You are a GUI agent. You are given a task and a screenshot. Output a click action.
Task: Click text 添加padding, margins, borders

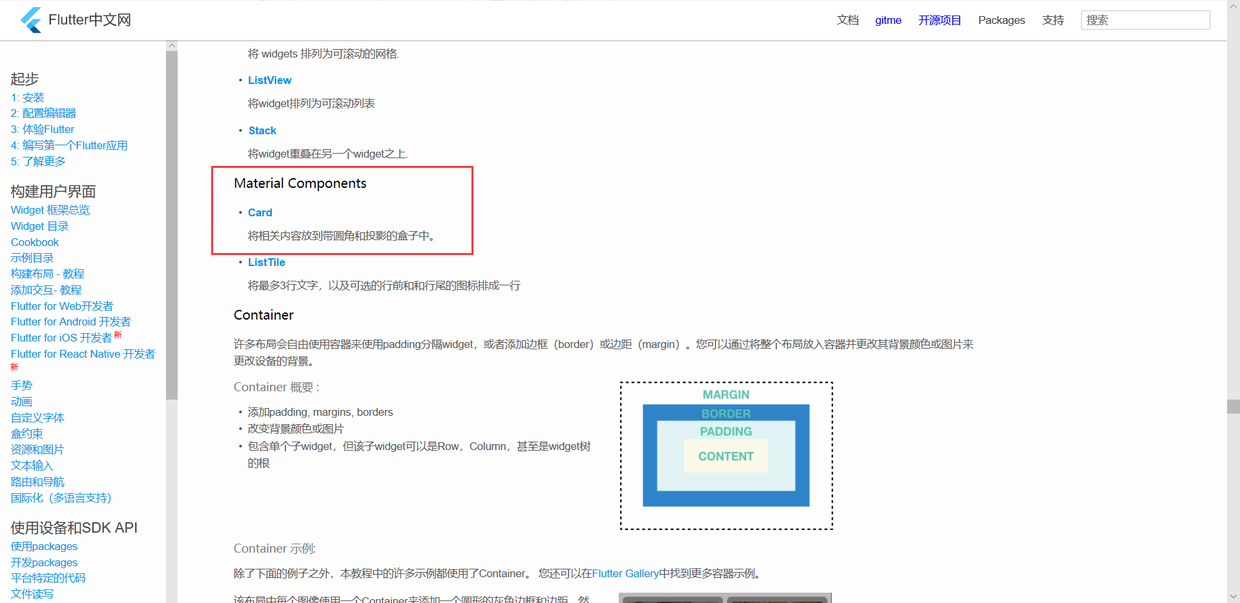pos(320,412)
